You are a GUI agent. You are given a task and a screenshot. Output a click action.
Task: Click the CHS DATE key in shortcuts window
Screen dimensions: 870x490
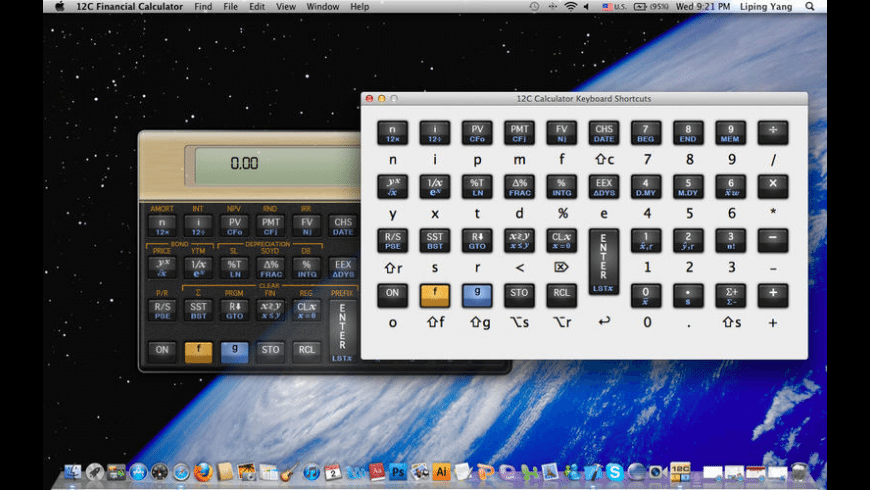pos(604,133)
